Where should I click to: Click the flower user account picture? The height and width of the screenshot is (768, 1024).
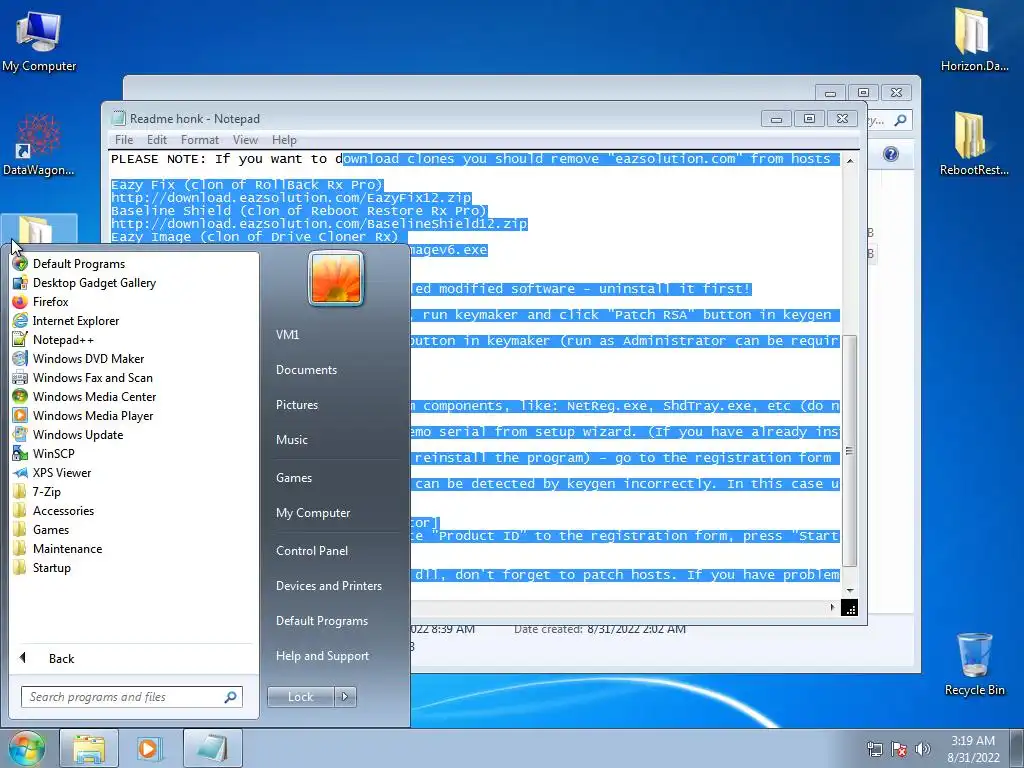pyautogui.click(x=336, y=279)
